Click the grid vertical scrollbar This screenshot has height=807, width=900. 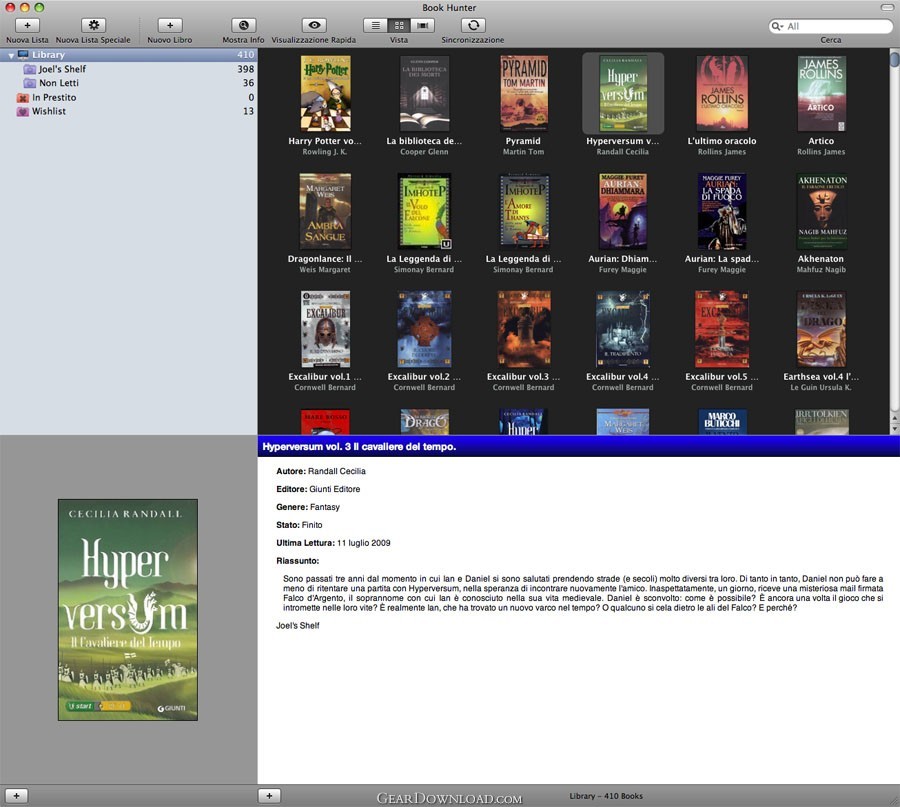894,230
